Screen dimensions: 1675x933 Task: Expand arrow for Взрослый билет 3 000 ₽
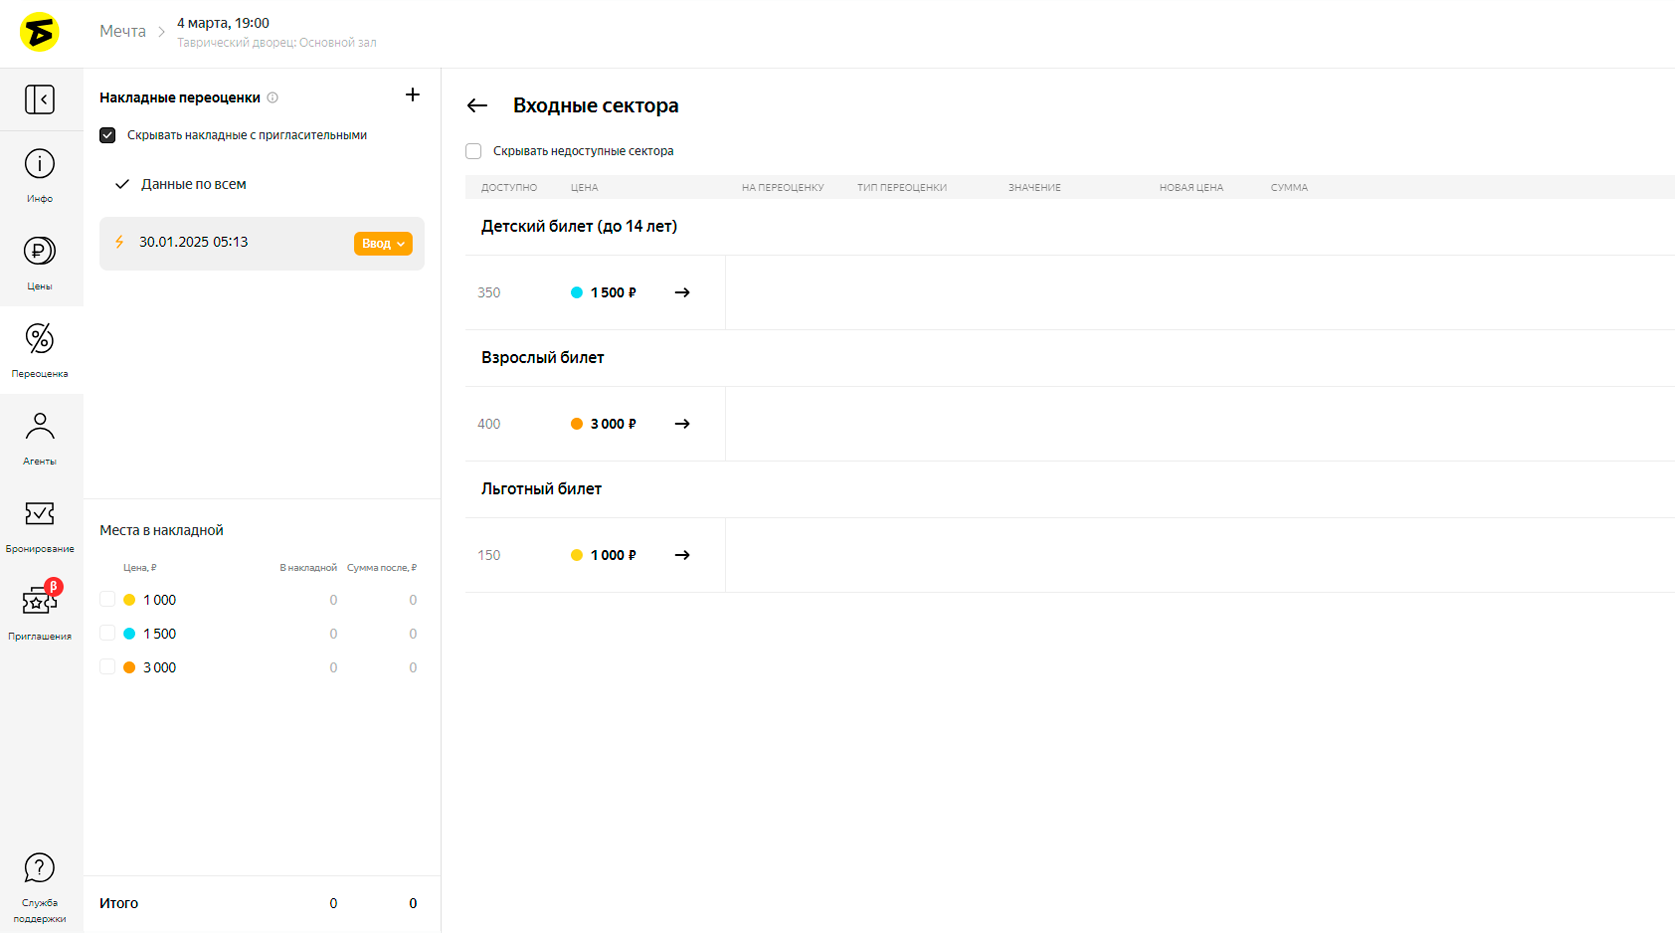coord(682,424)
